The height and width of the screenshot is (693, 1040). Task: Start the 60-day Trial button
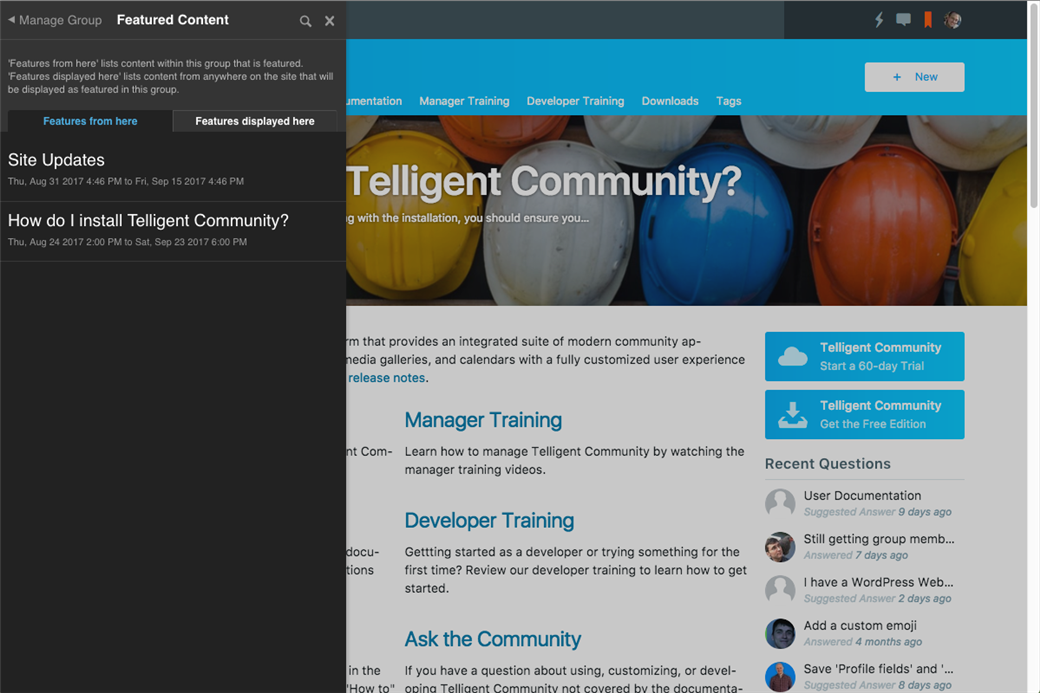[x=864, y=357]
